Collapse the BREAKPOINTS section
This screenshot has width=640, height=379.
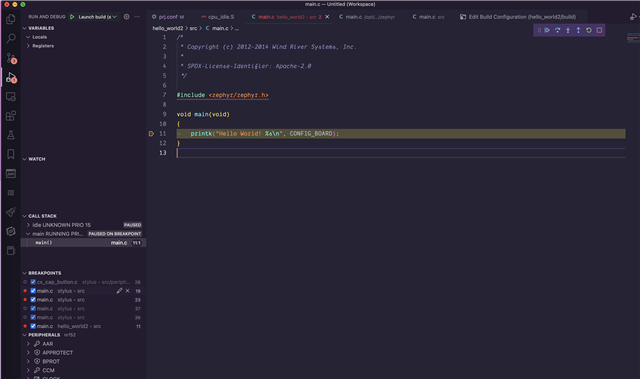coord(24,273)
